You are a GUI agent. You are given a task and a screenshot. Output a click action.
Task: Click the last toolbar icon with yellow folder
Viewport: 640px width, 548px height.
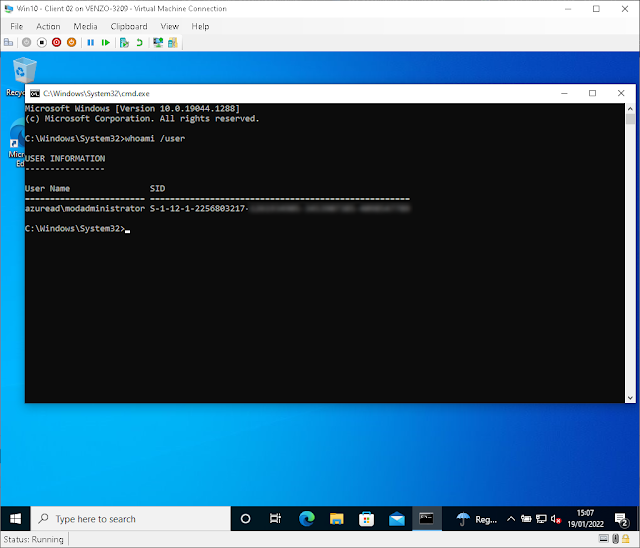173,42
